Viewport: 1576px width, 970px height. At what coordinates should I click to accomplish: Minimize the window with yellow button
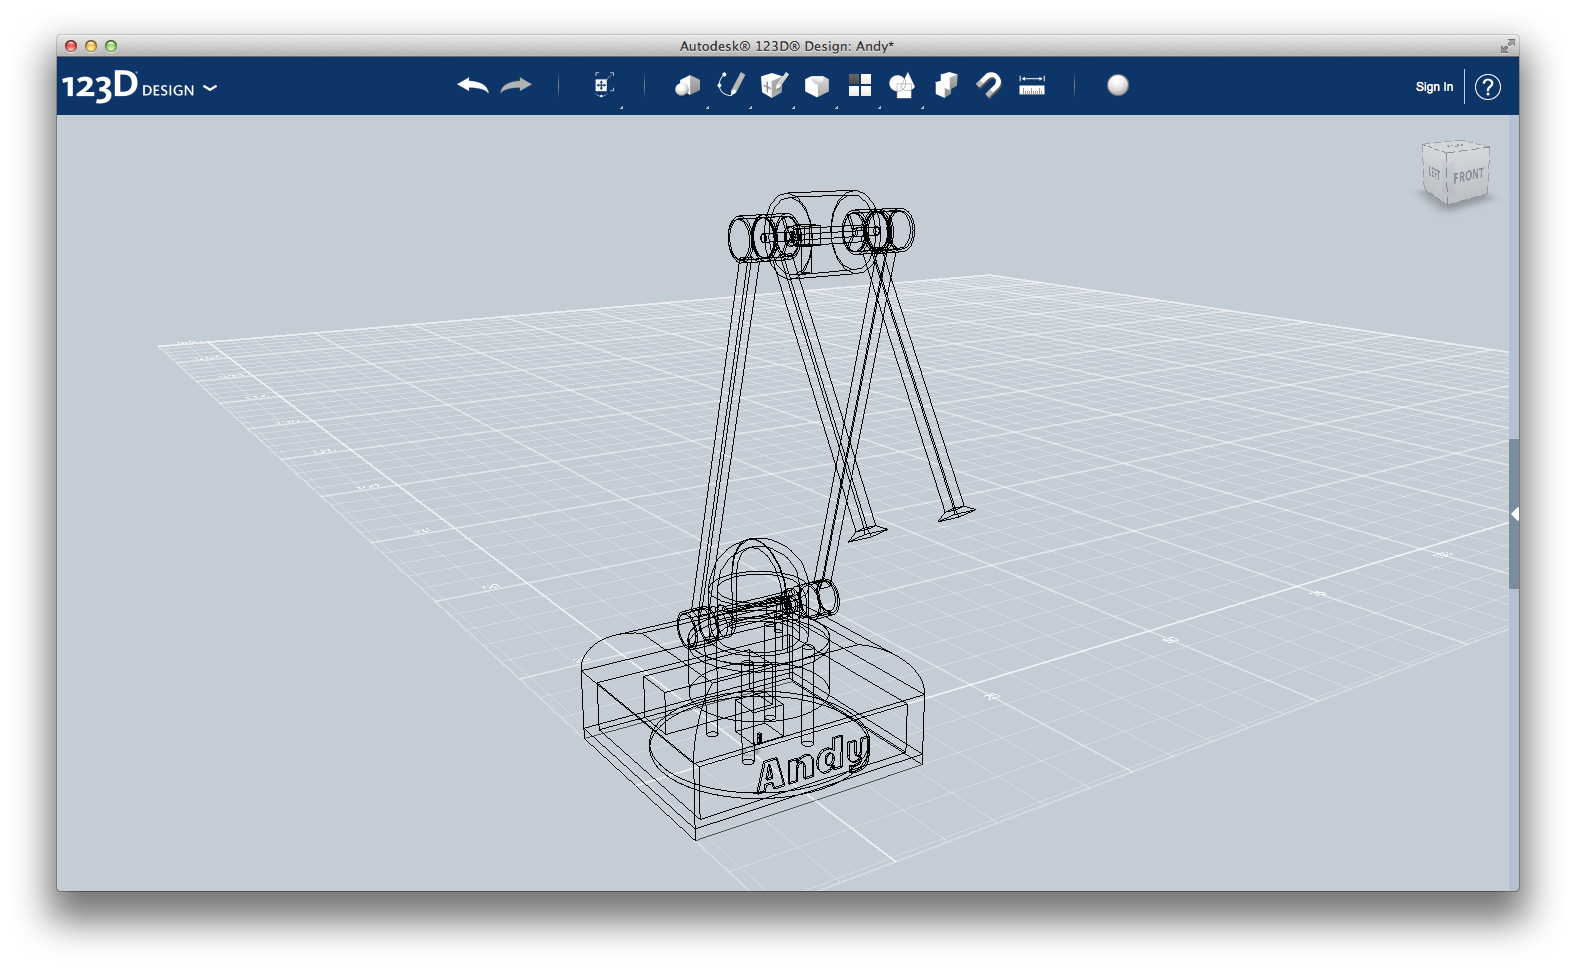click(x=91, y=46)
